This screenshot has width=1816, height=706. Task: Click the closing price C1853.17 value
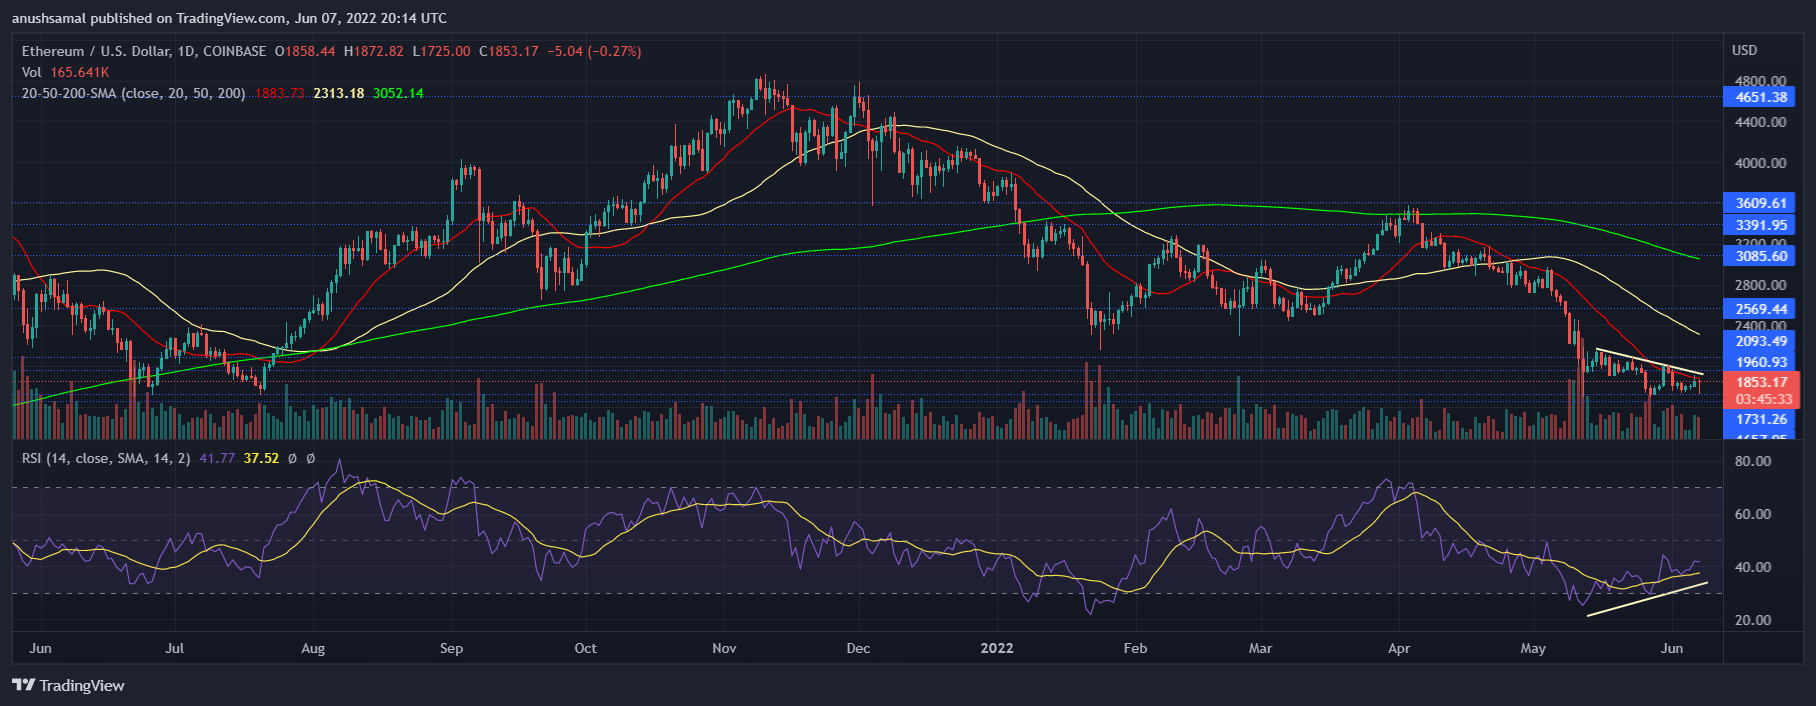click(x=509, y=51)
